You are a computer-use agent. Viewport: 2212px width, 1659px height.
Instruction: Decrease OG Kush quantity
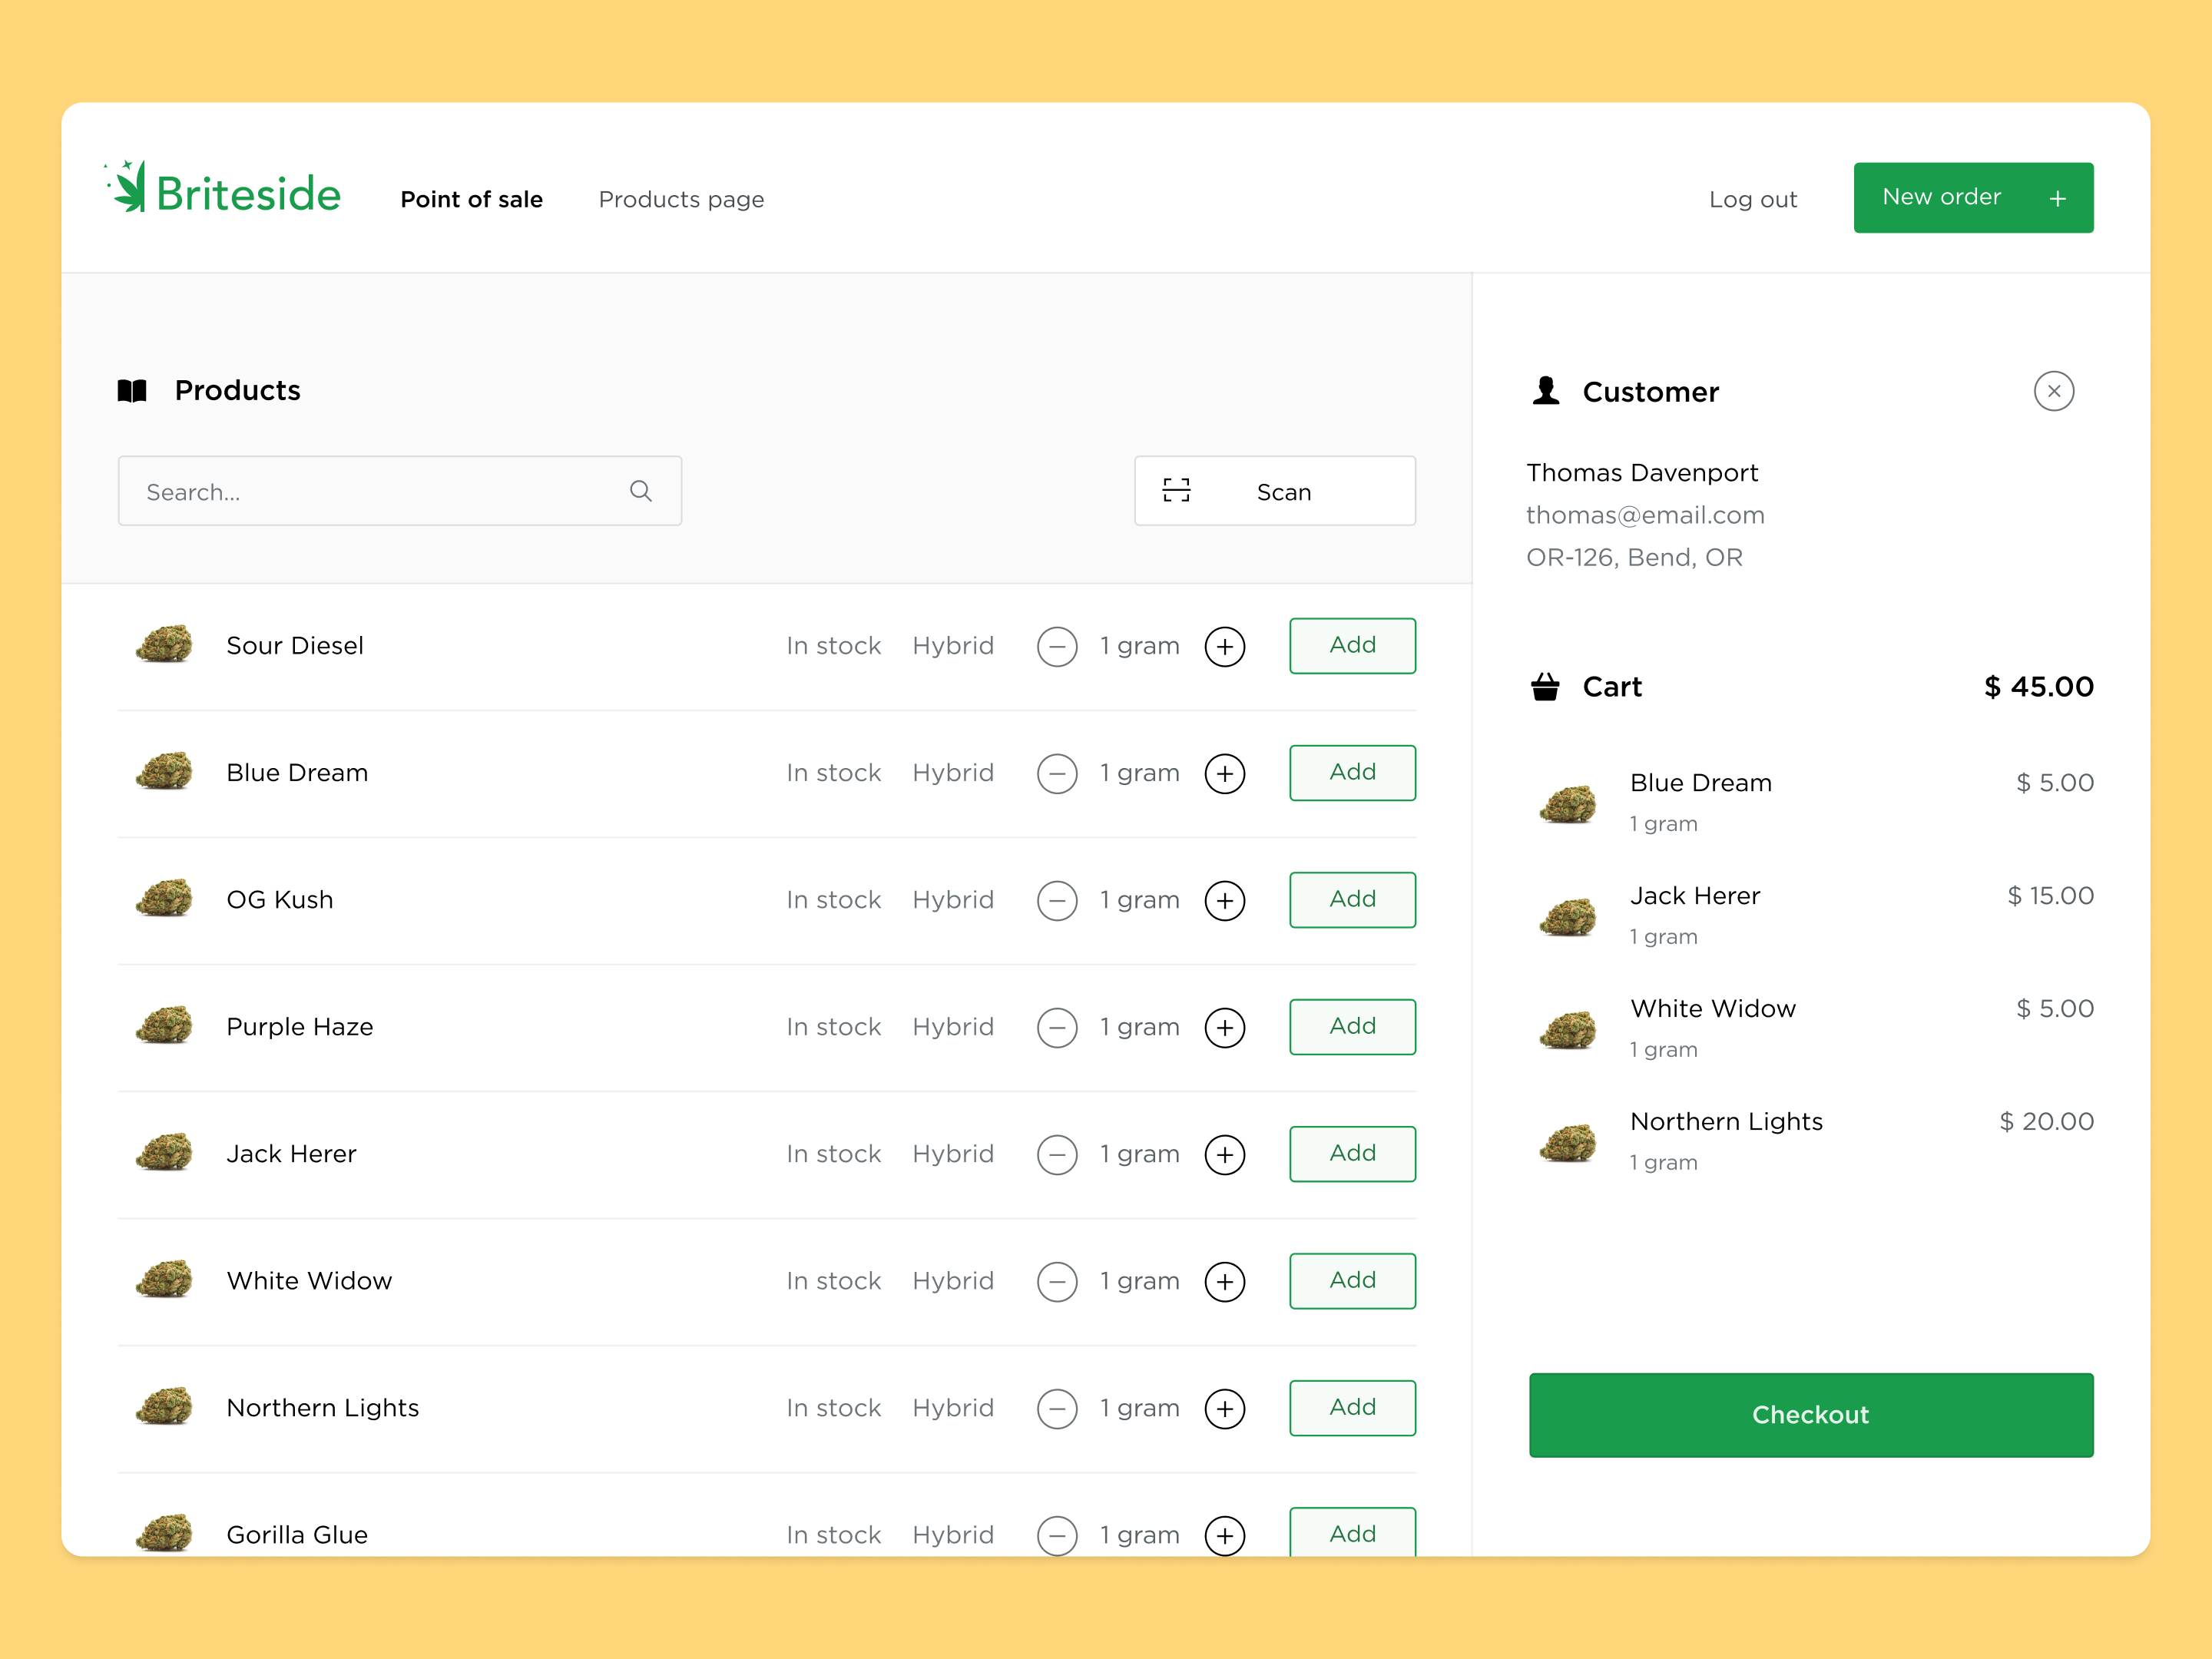(1057, 900)
